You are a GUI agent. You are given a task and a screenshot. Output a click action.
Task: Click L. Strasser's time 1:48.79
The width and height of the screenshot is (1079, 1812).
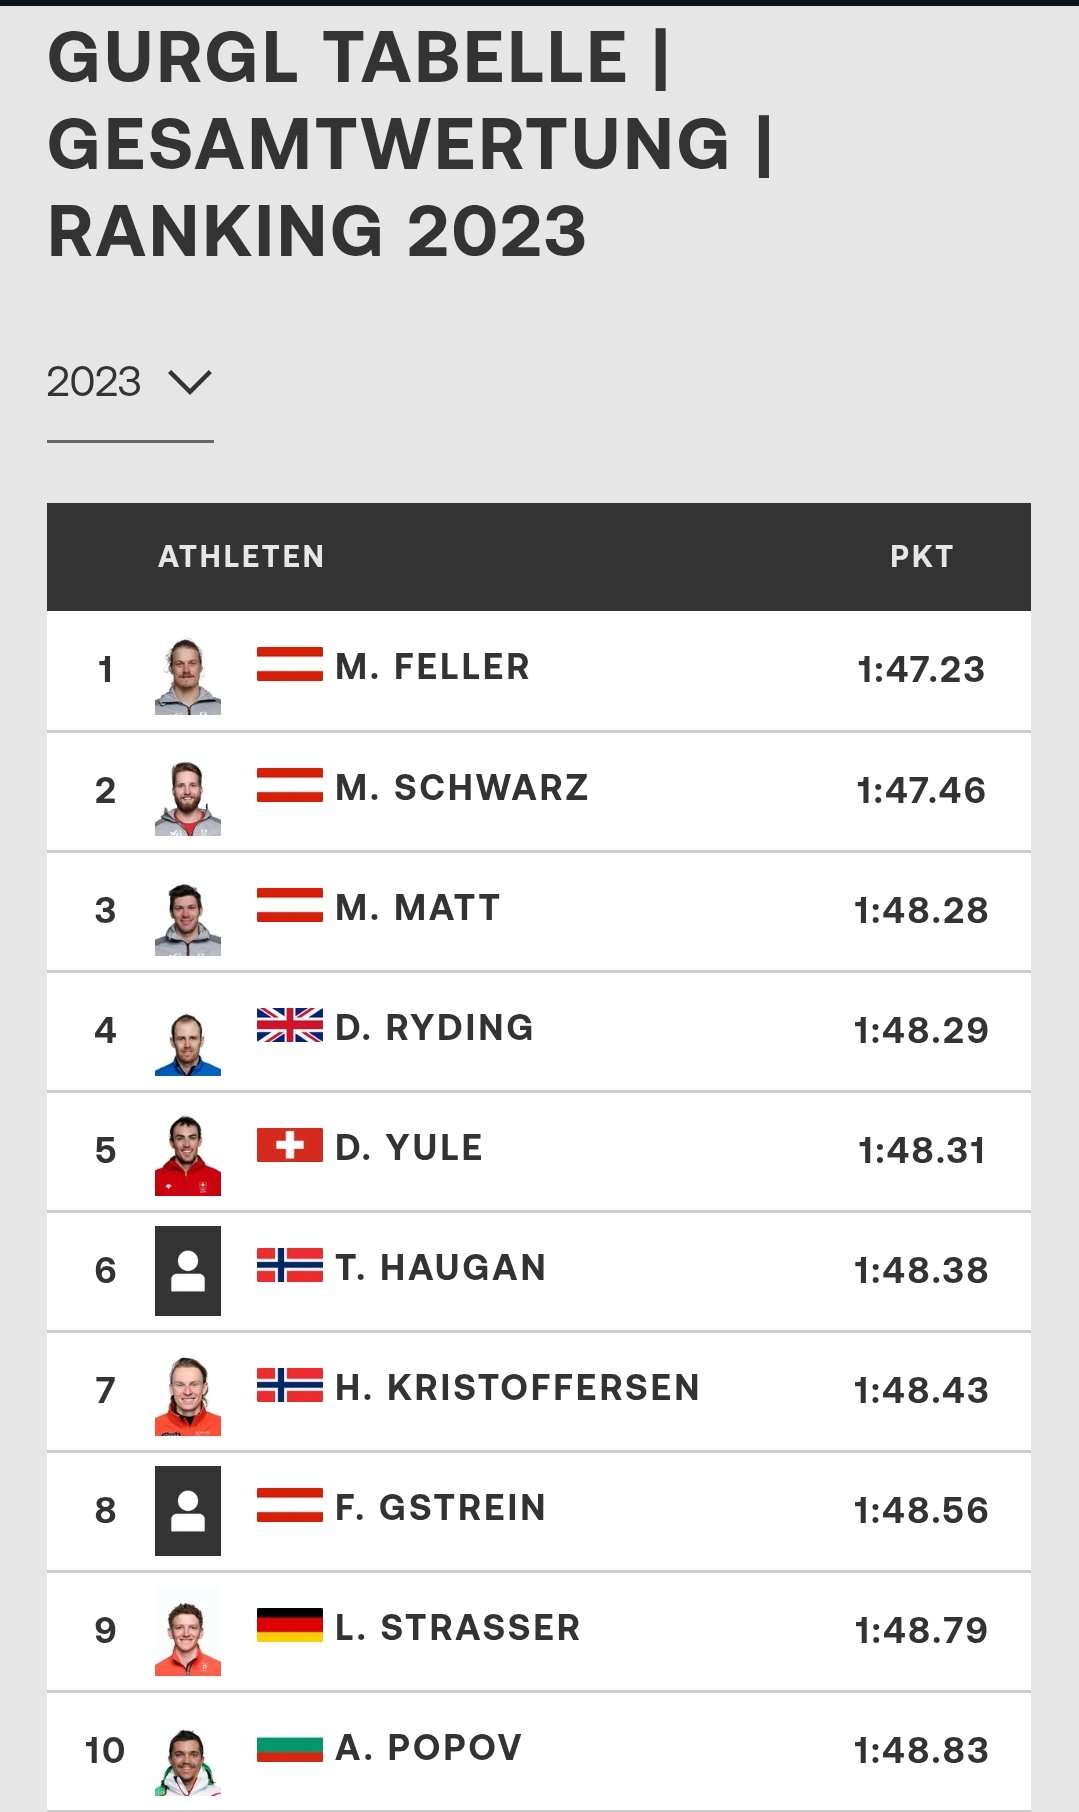921,1630
